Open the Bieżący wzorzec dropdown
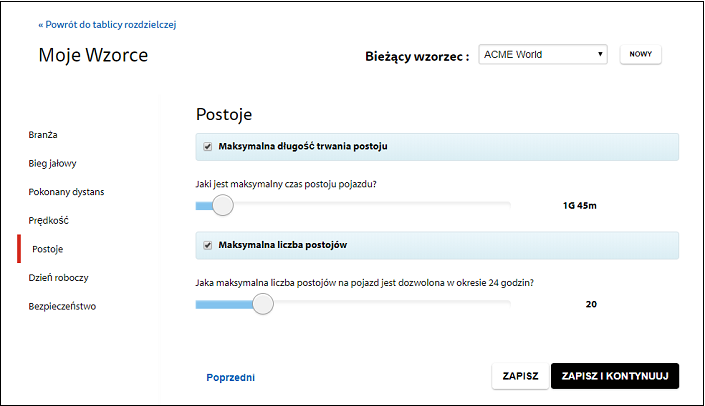The width and height of the screenshot is (705, 406). pyautogui.click(x=543, y=54)
